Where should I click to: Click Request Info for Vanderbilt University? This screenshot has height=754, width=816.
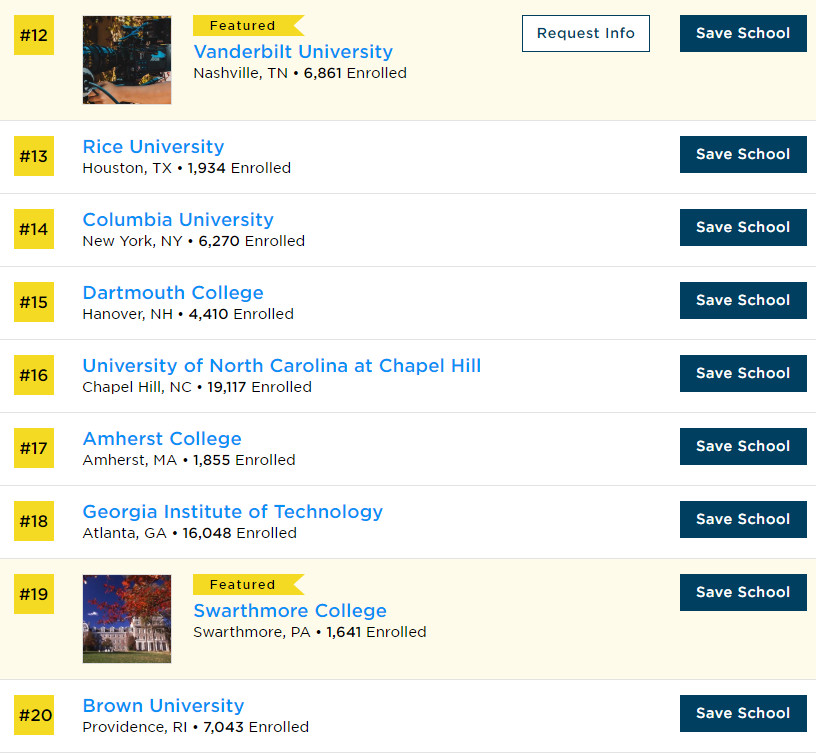click(585, 33)
